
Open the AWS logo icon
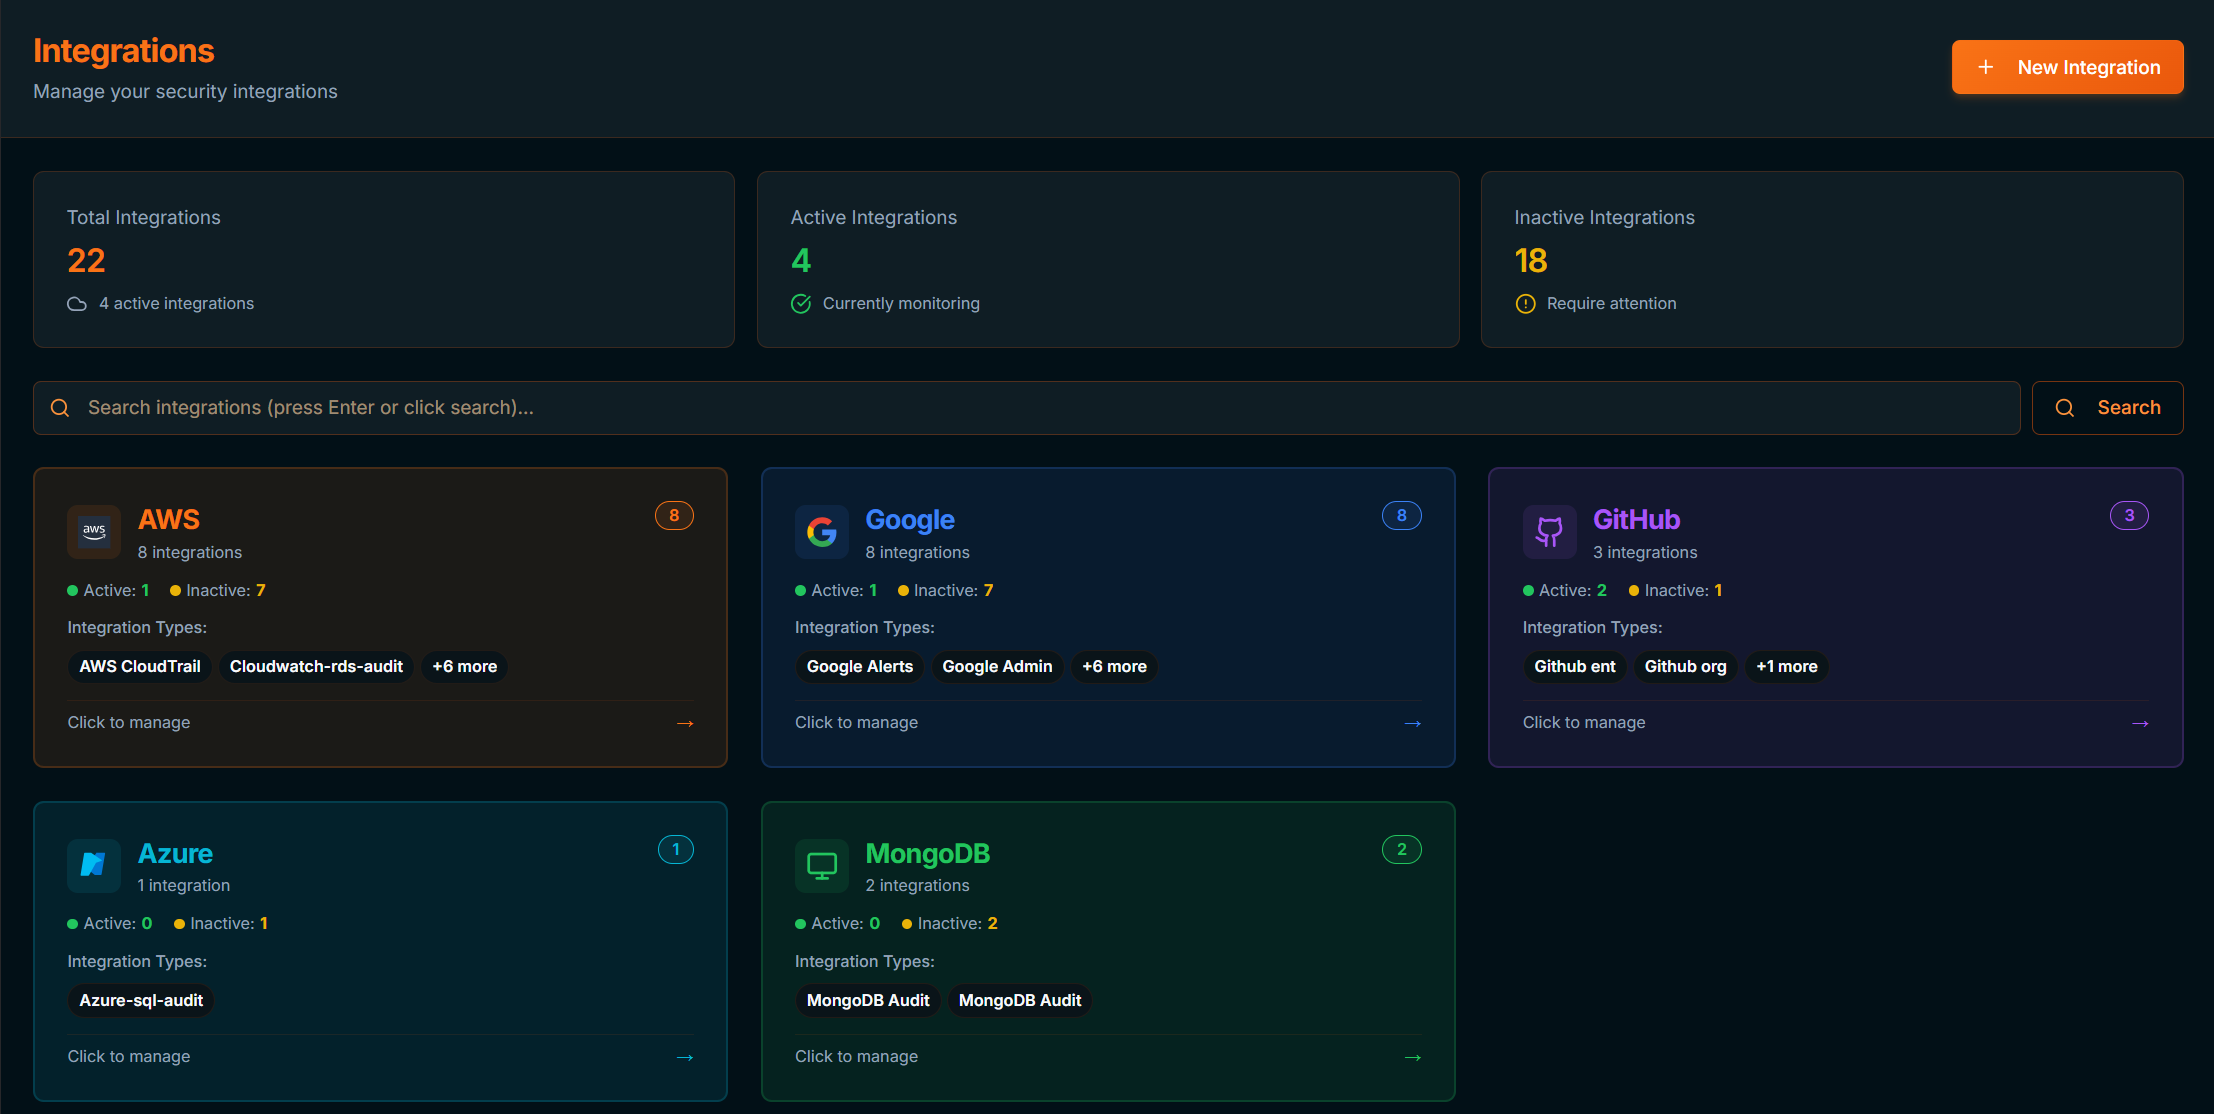coord(94,532)
